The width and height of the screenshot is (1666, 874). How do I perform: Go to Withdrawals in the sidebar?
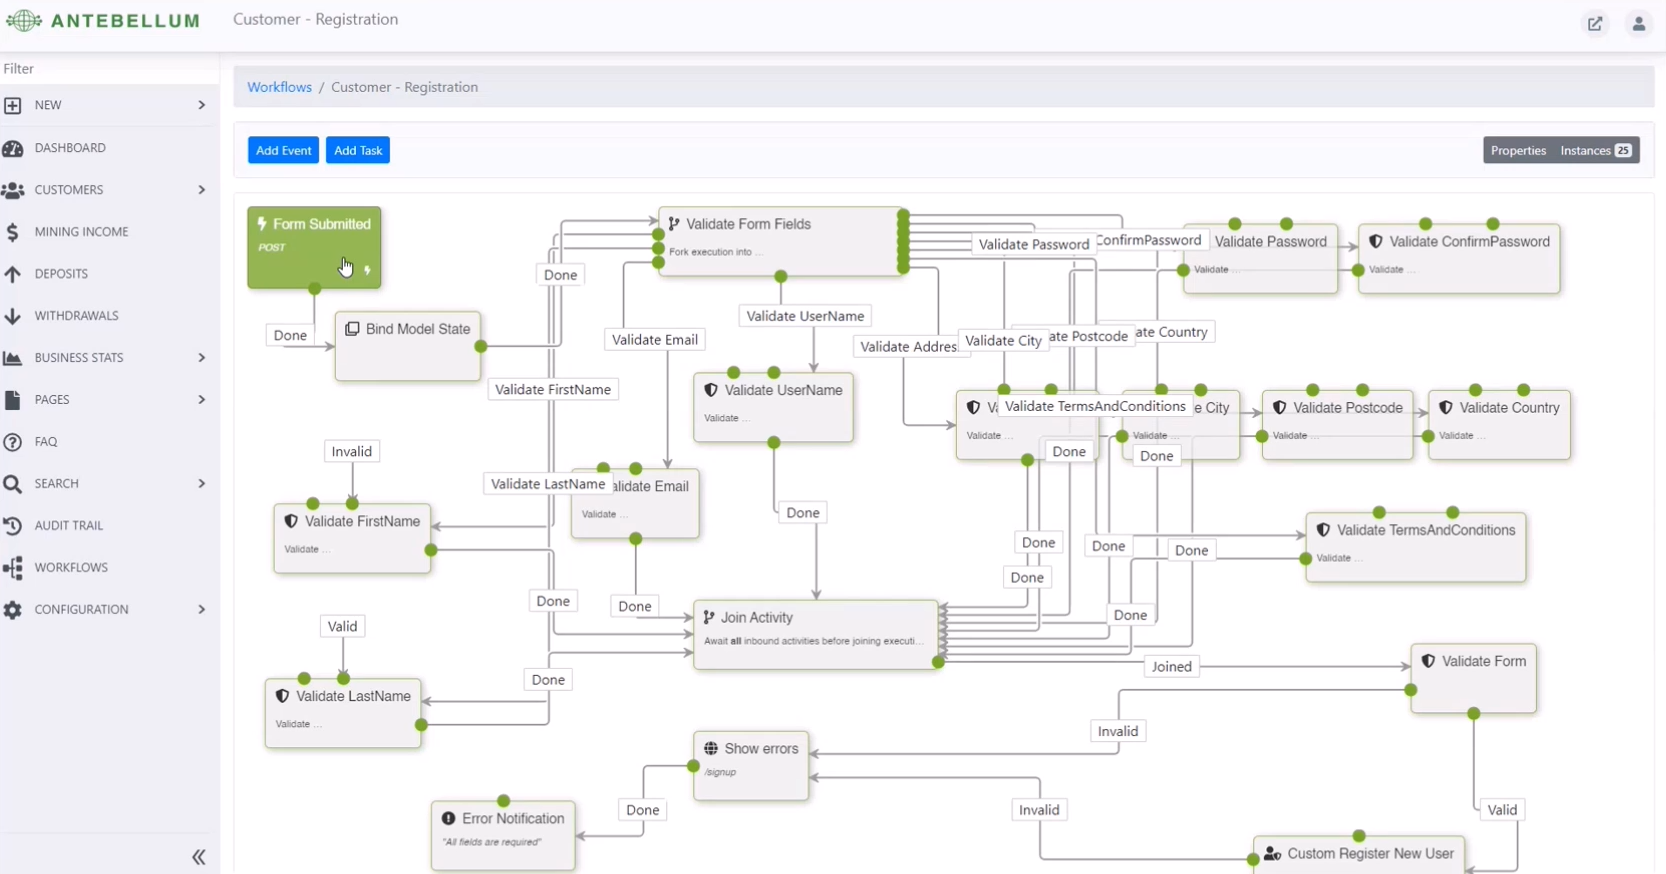pyautogui.click(x=109, y=316)
